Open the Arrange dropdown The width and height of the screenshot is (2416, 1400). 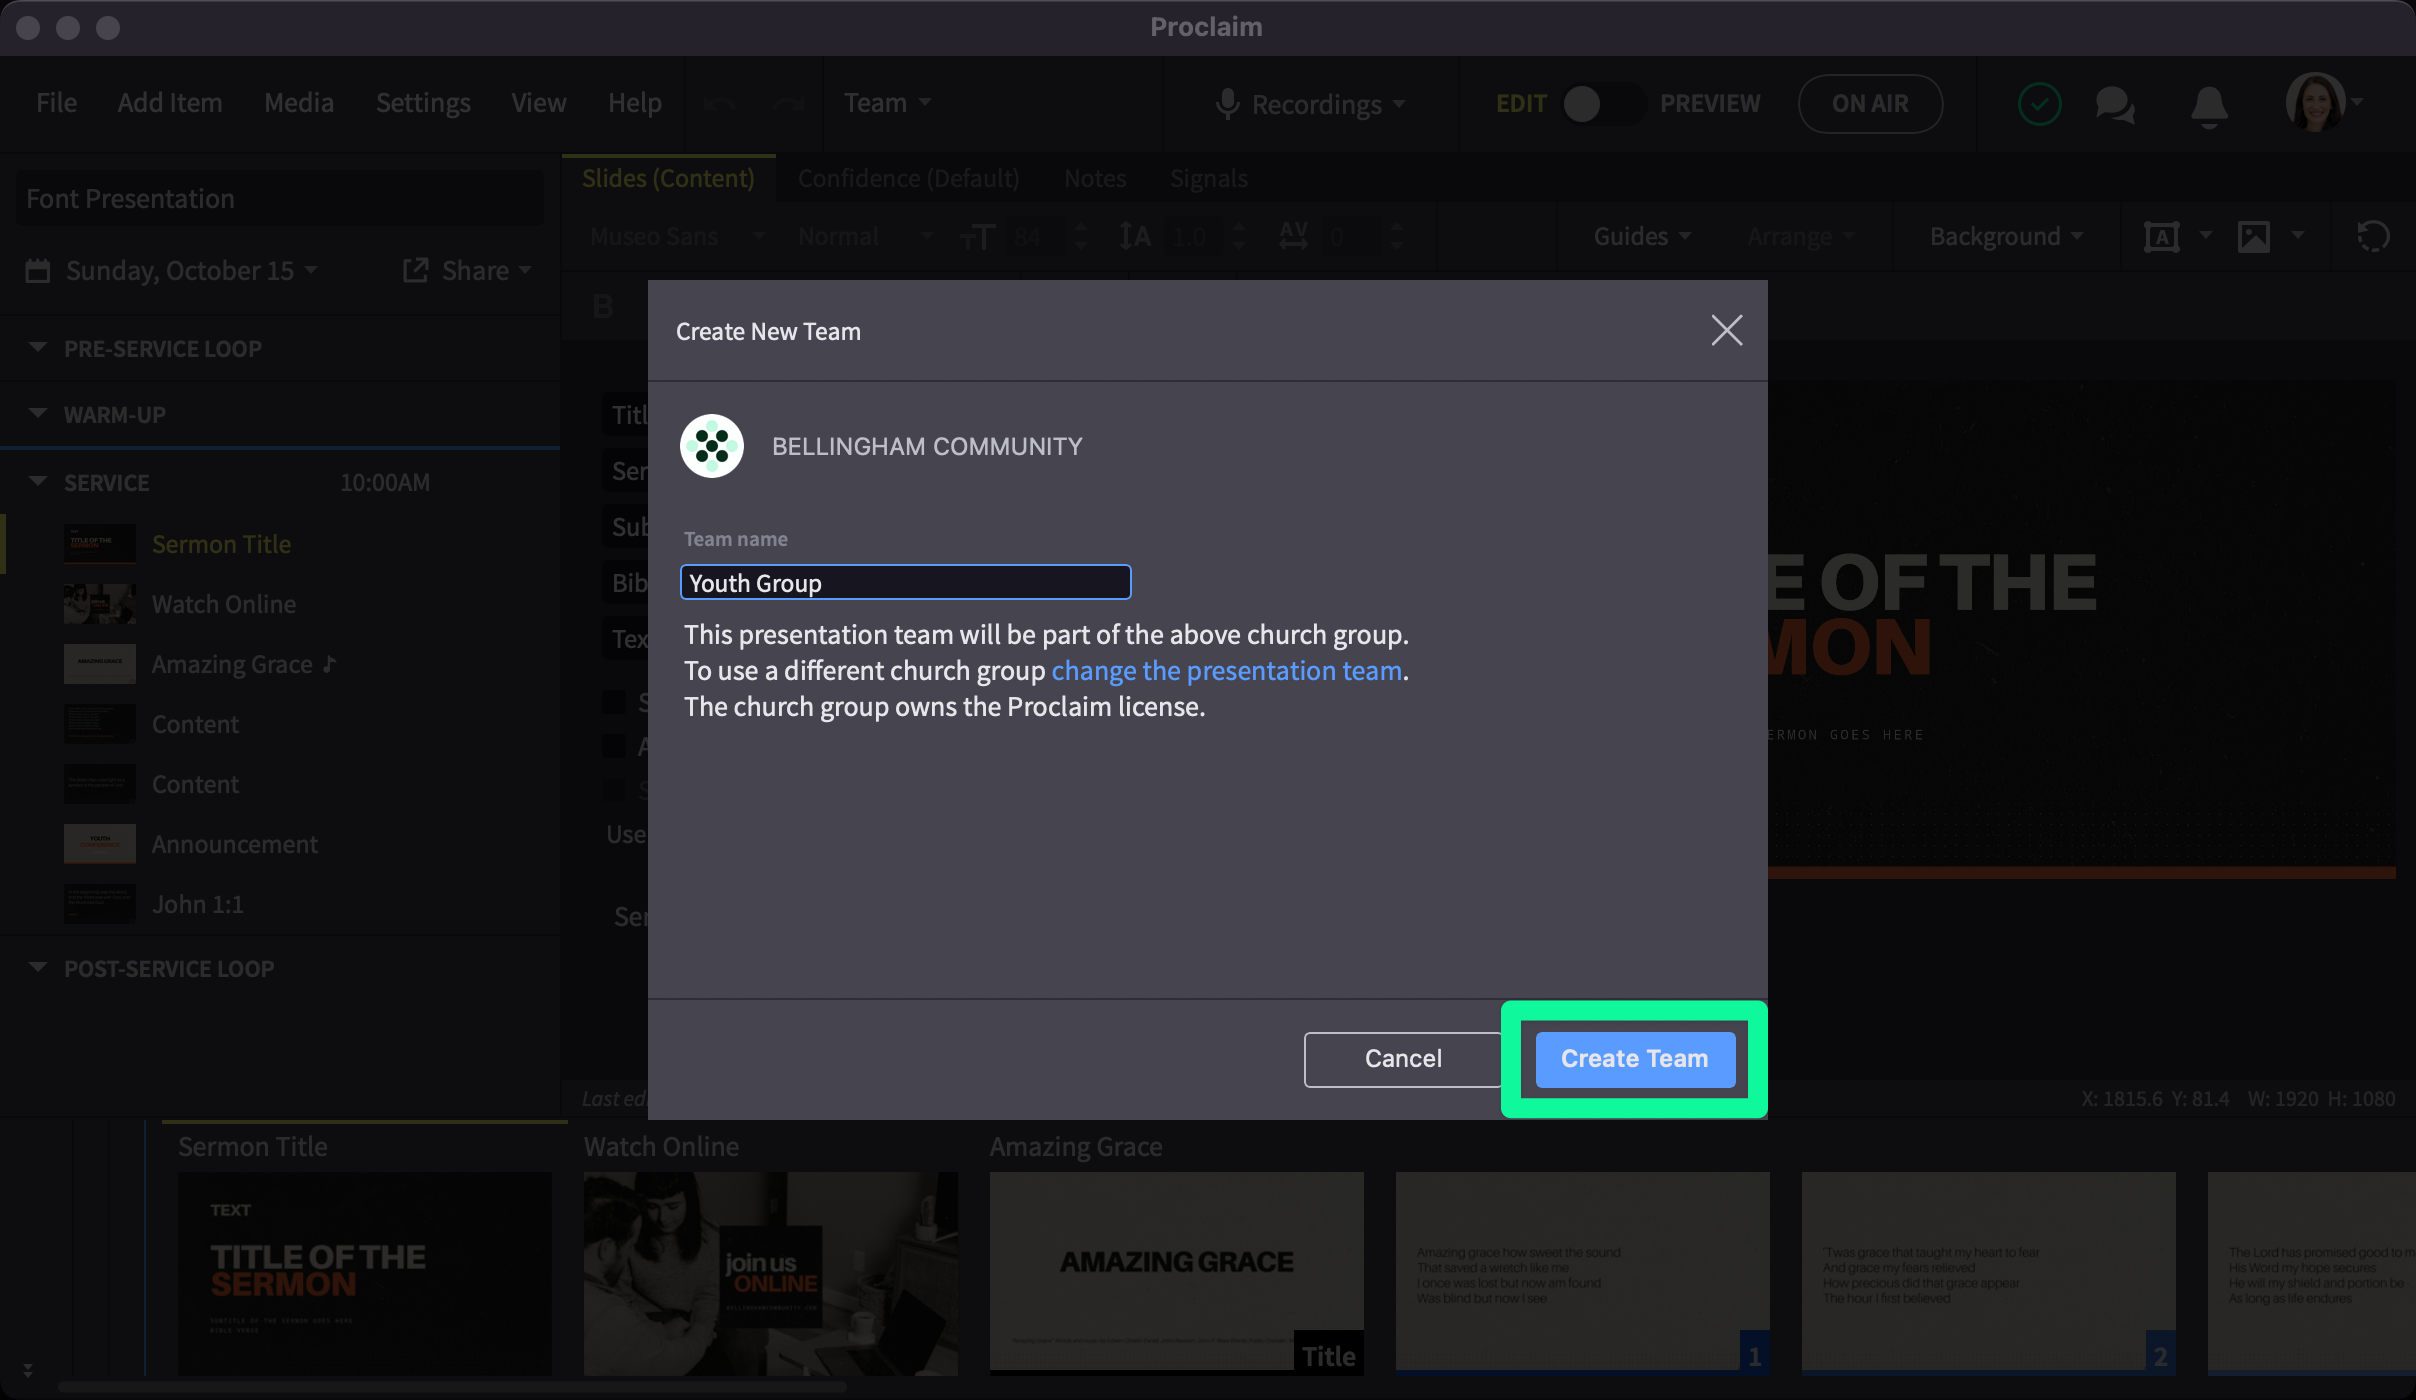(1800, 237)
